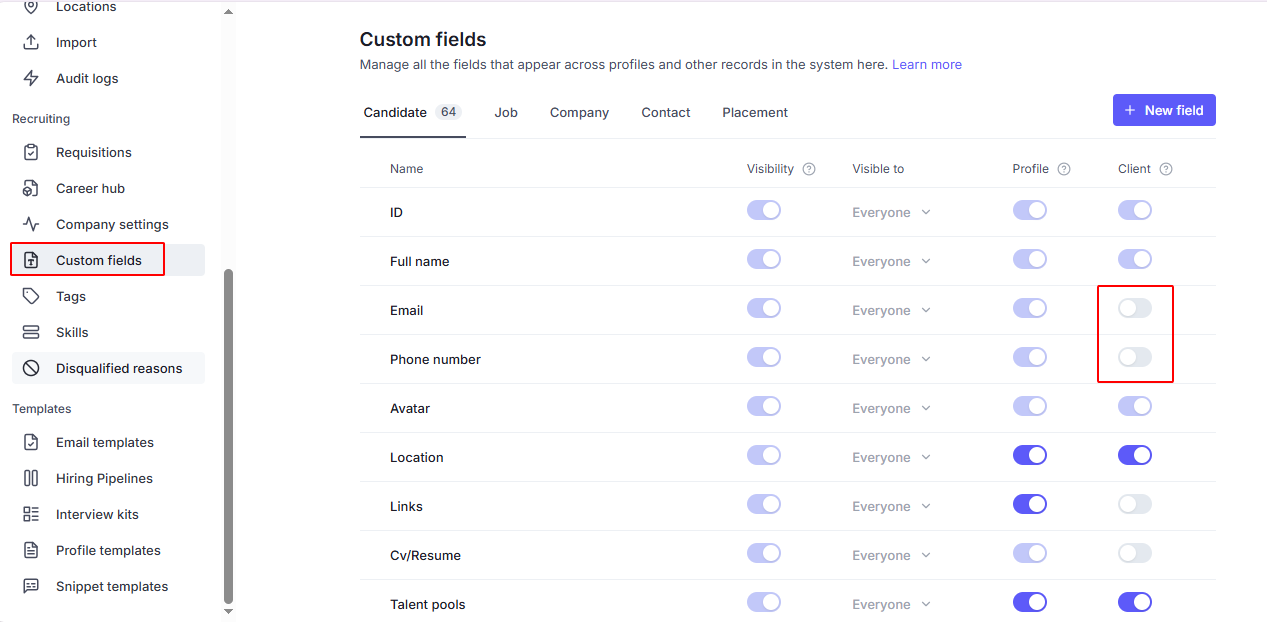Open Audit logs lightning icon
The height and width of the screenshot is (622, 1267).
(x=31, y=79)
